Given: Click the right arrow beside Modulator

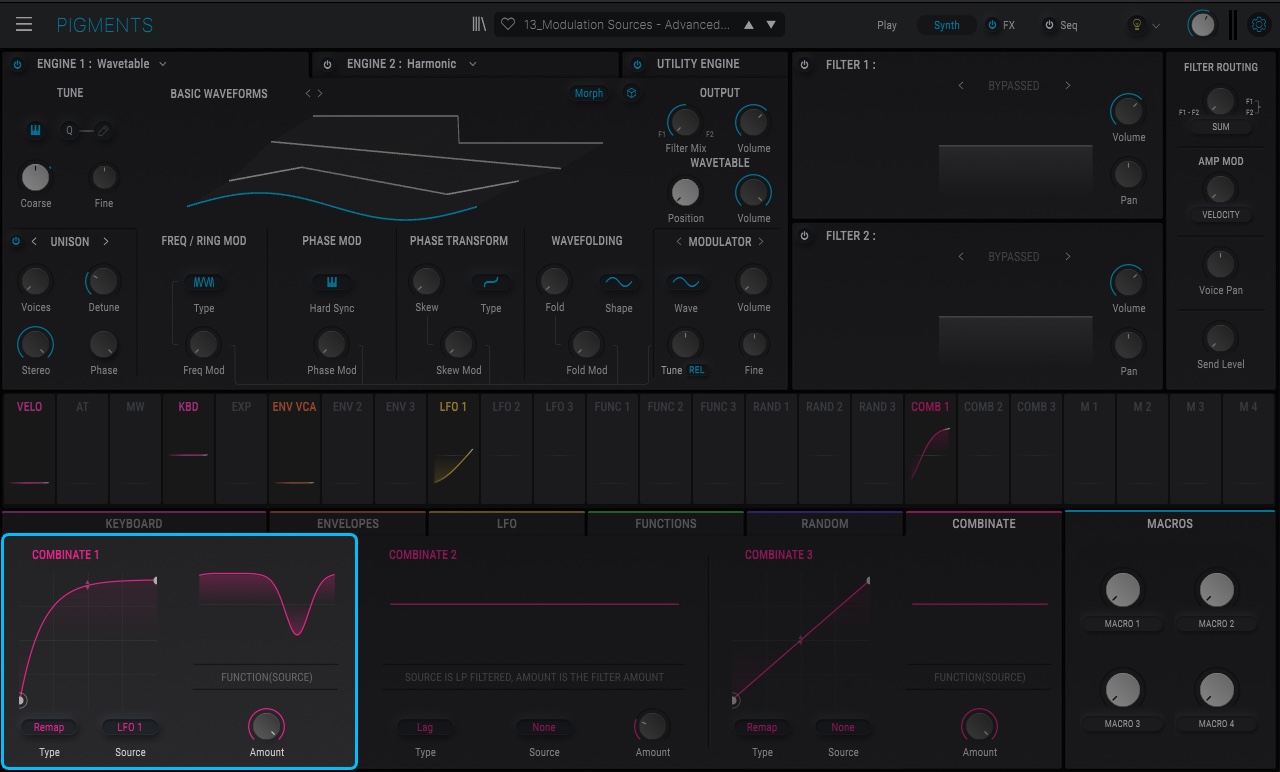Looking at the screenshot, I should pos(761,241).
